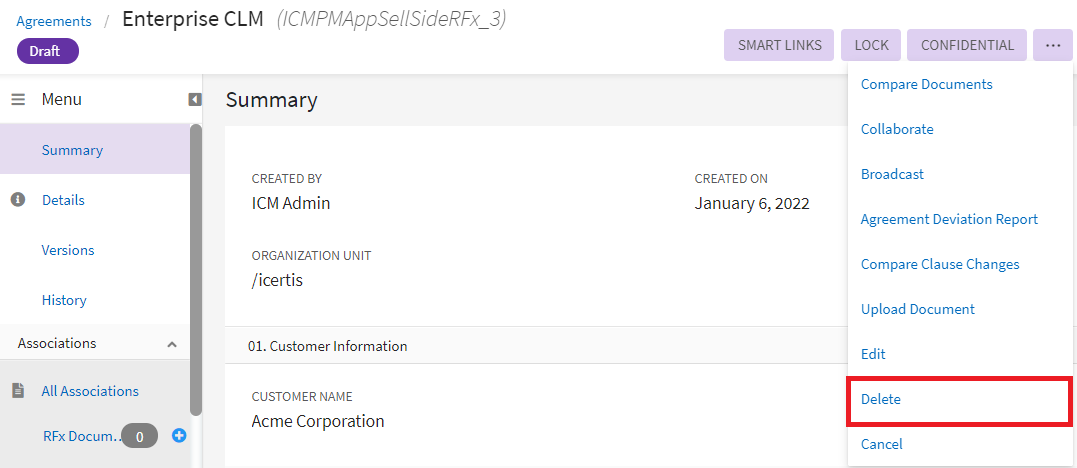Image resolution: width=1077 pixels, height=468 pixels.
Task: Open History in the left menu
Action: (64, 300)
